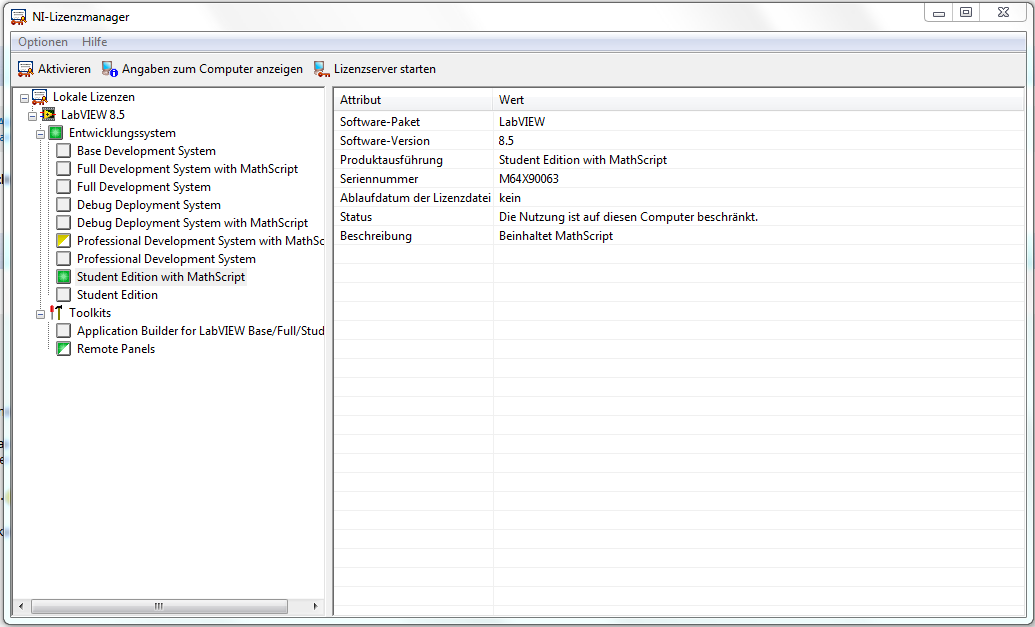
Task: Select the Lokale Lizenzen root label
Action: 94,97
